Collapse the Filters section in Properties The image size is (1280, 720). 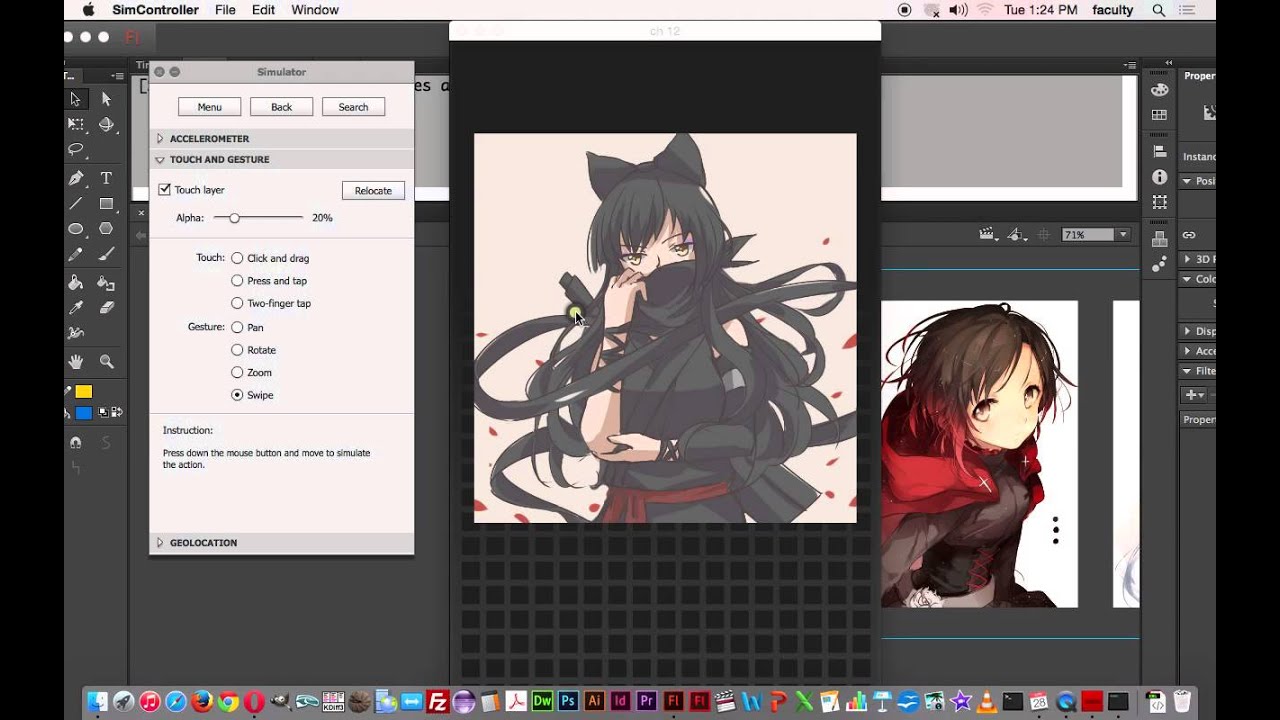[1187, 371]
